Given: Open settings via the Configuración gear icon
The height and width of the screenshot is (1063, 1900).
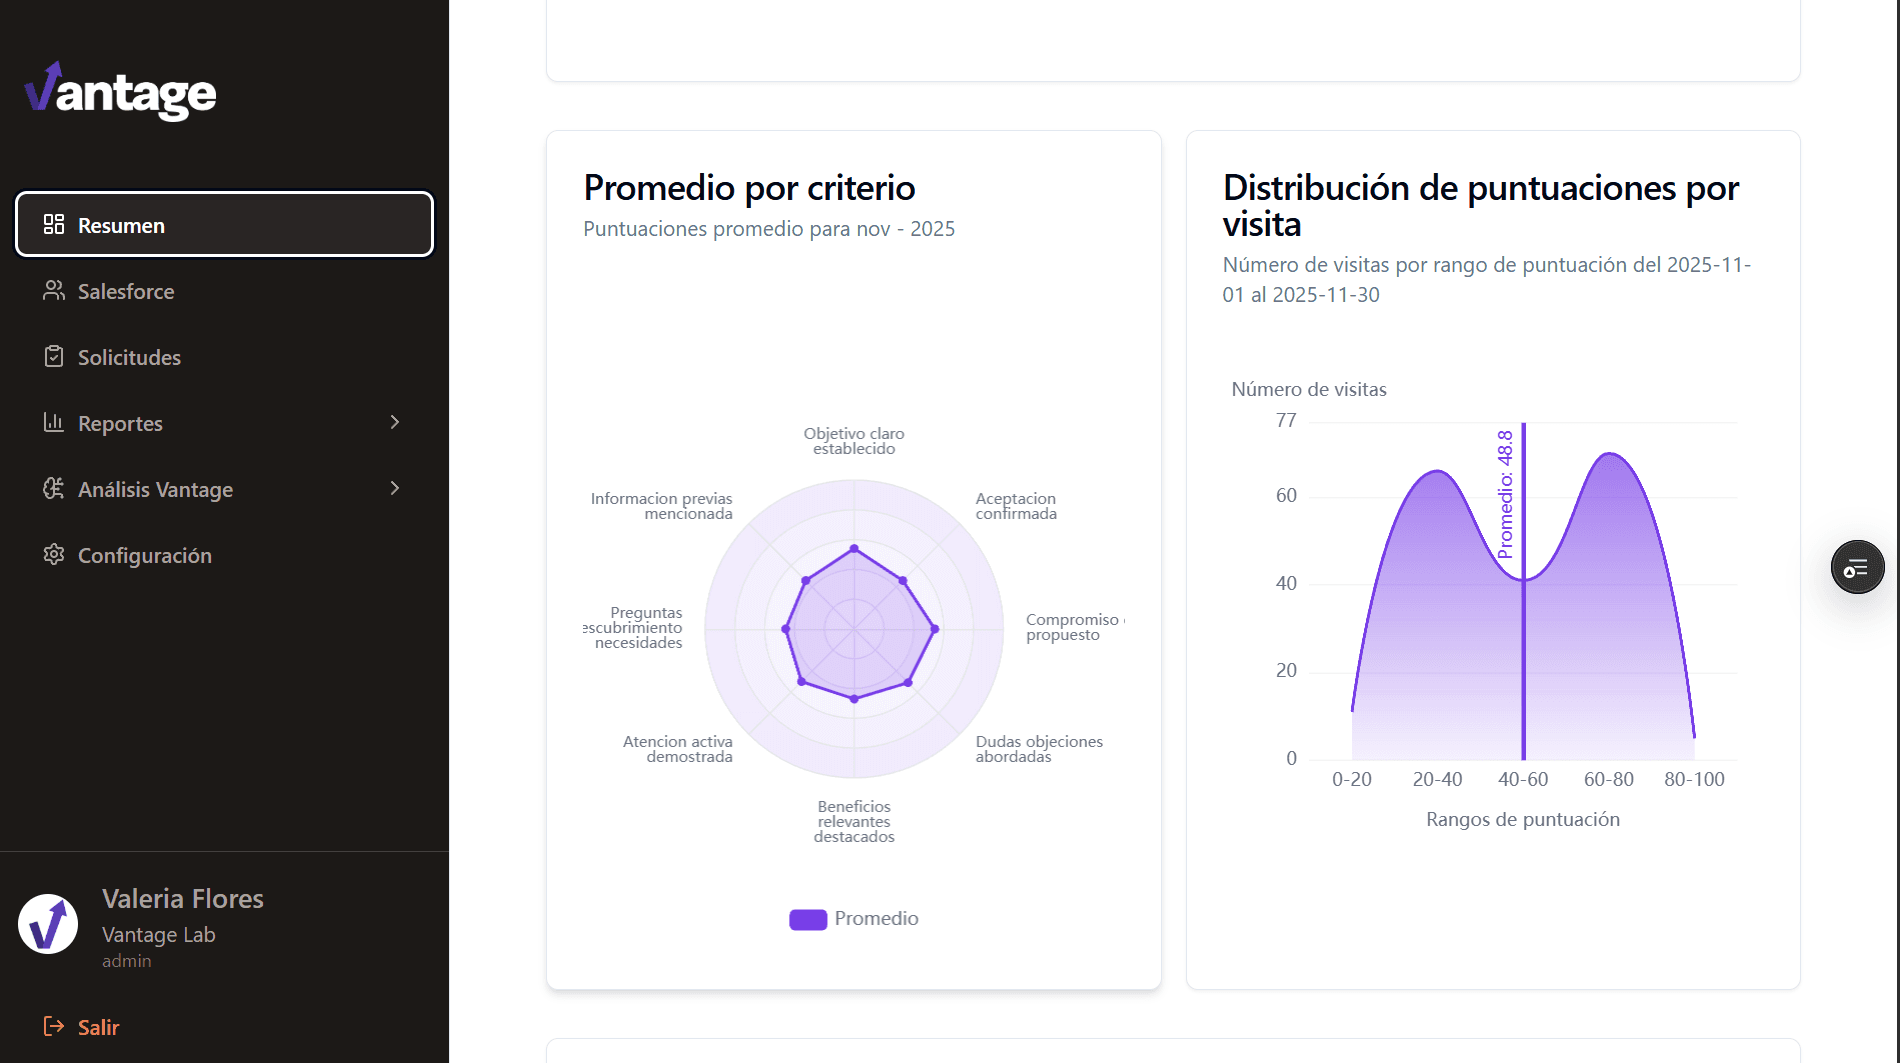Looking at the screenshot, I should click(54, 555).
